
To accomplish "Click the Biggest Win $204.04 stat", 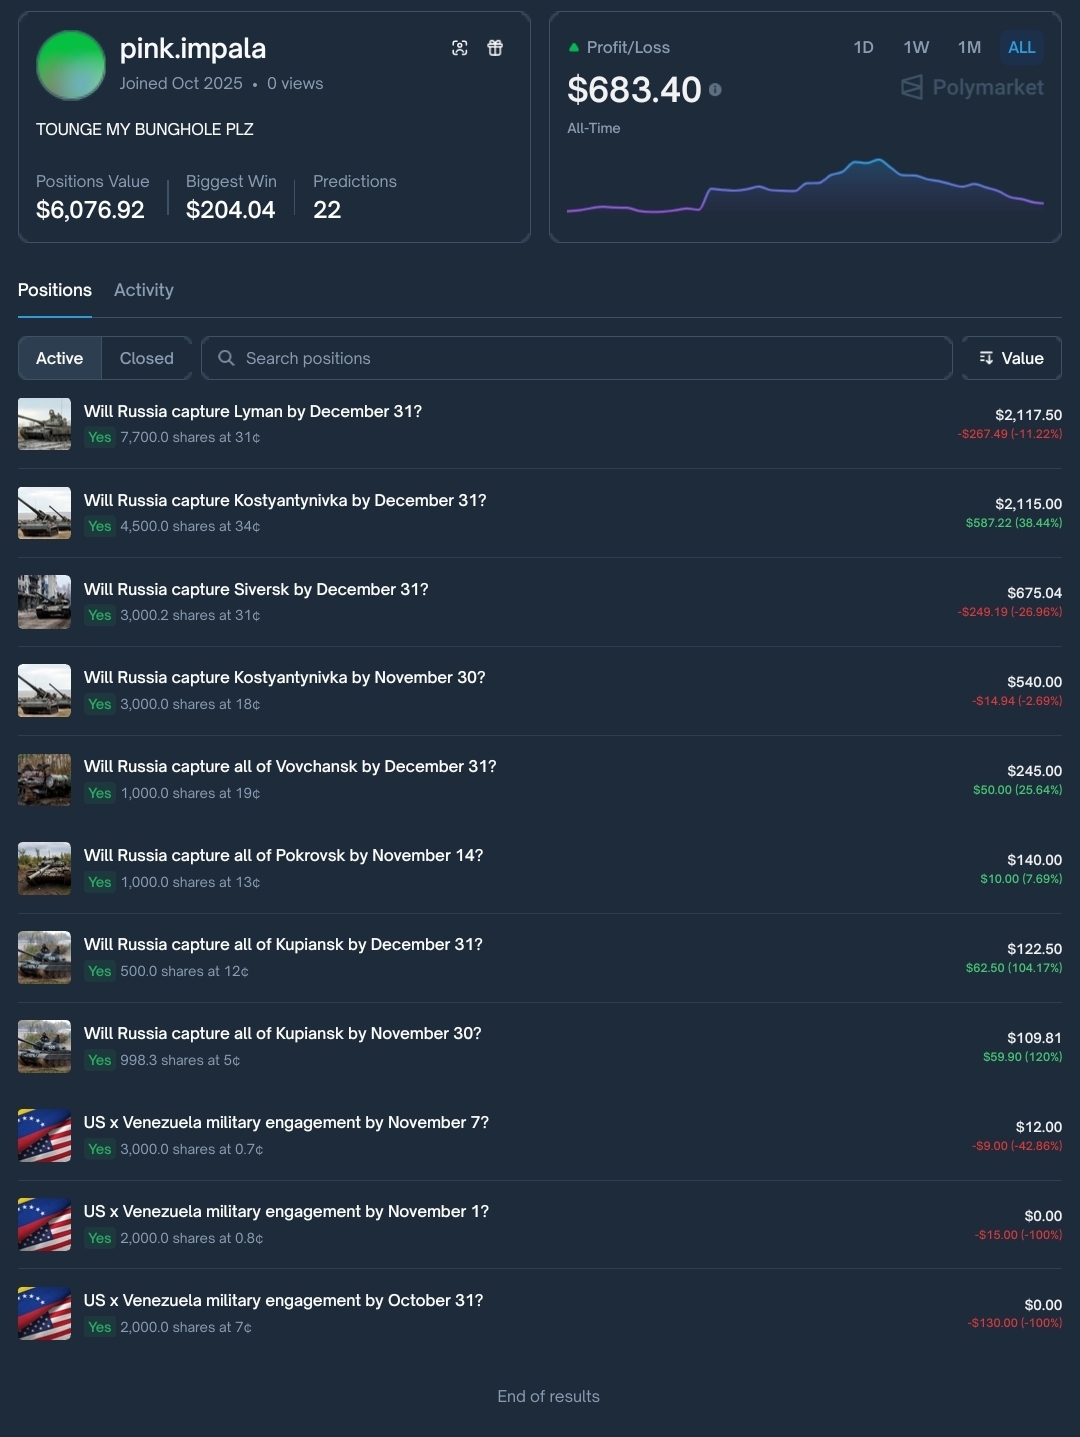I will [x=231, y=197].
